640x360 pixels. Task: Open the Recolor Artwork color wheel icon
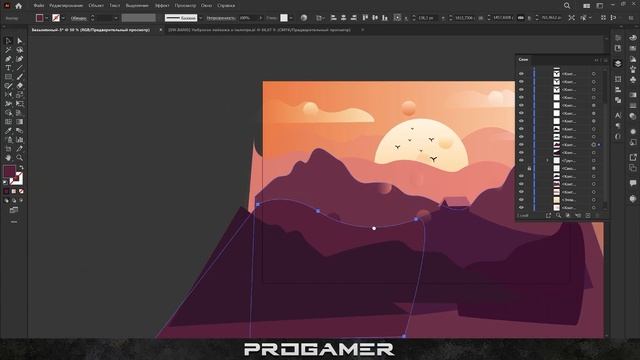304,18
